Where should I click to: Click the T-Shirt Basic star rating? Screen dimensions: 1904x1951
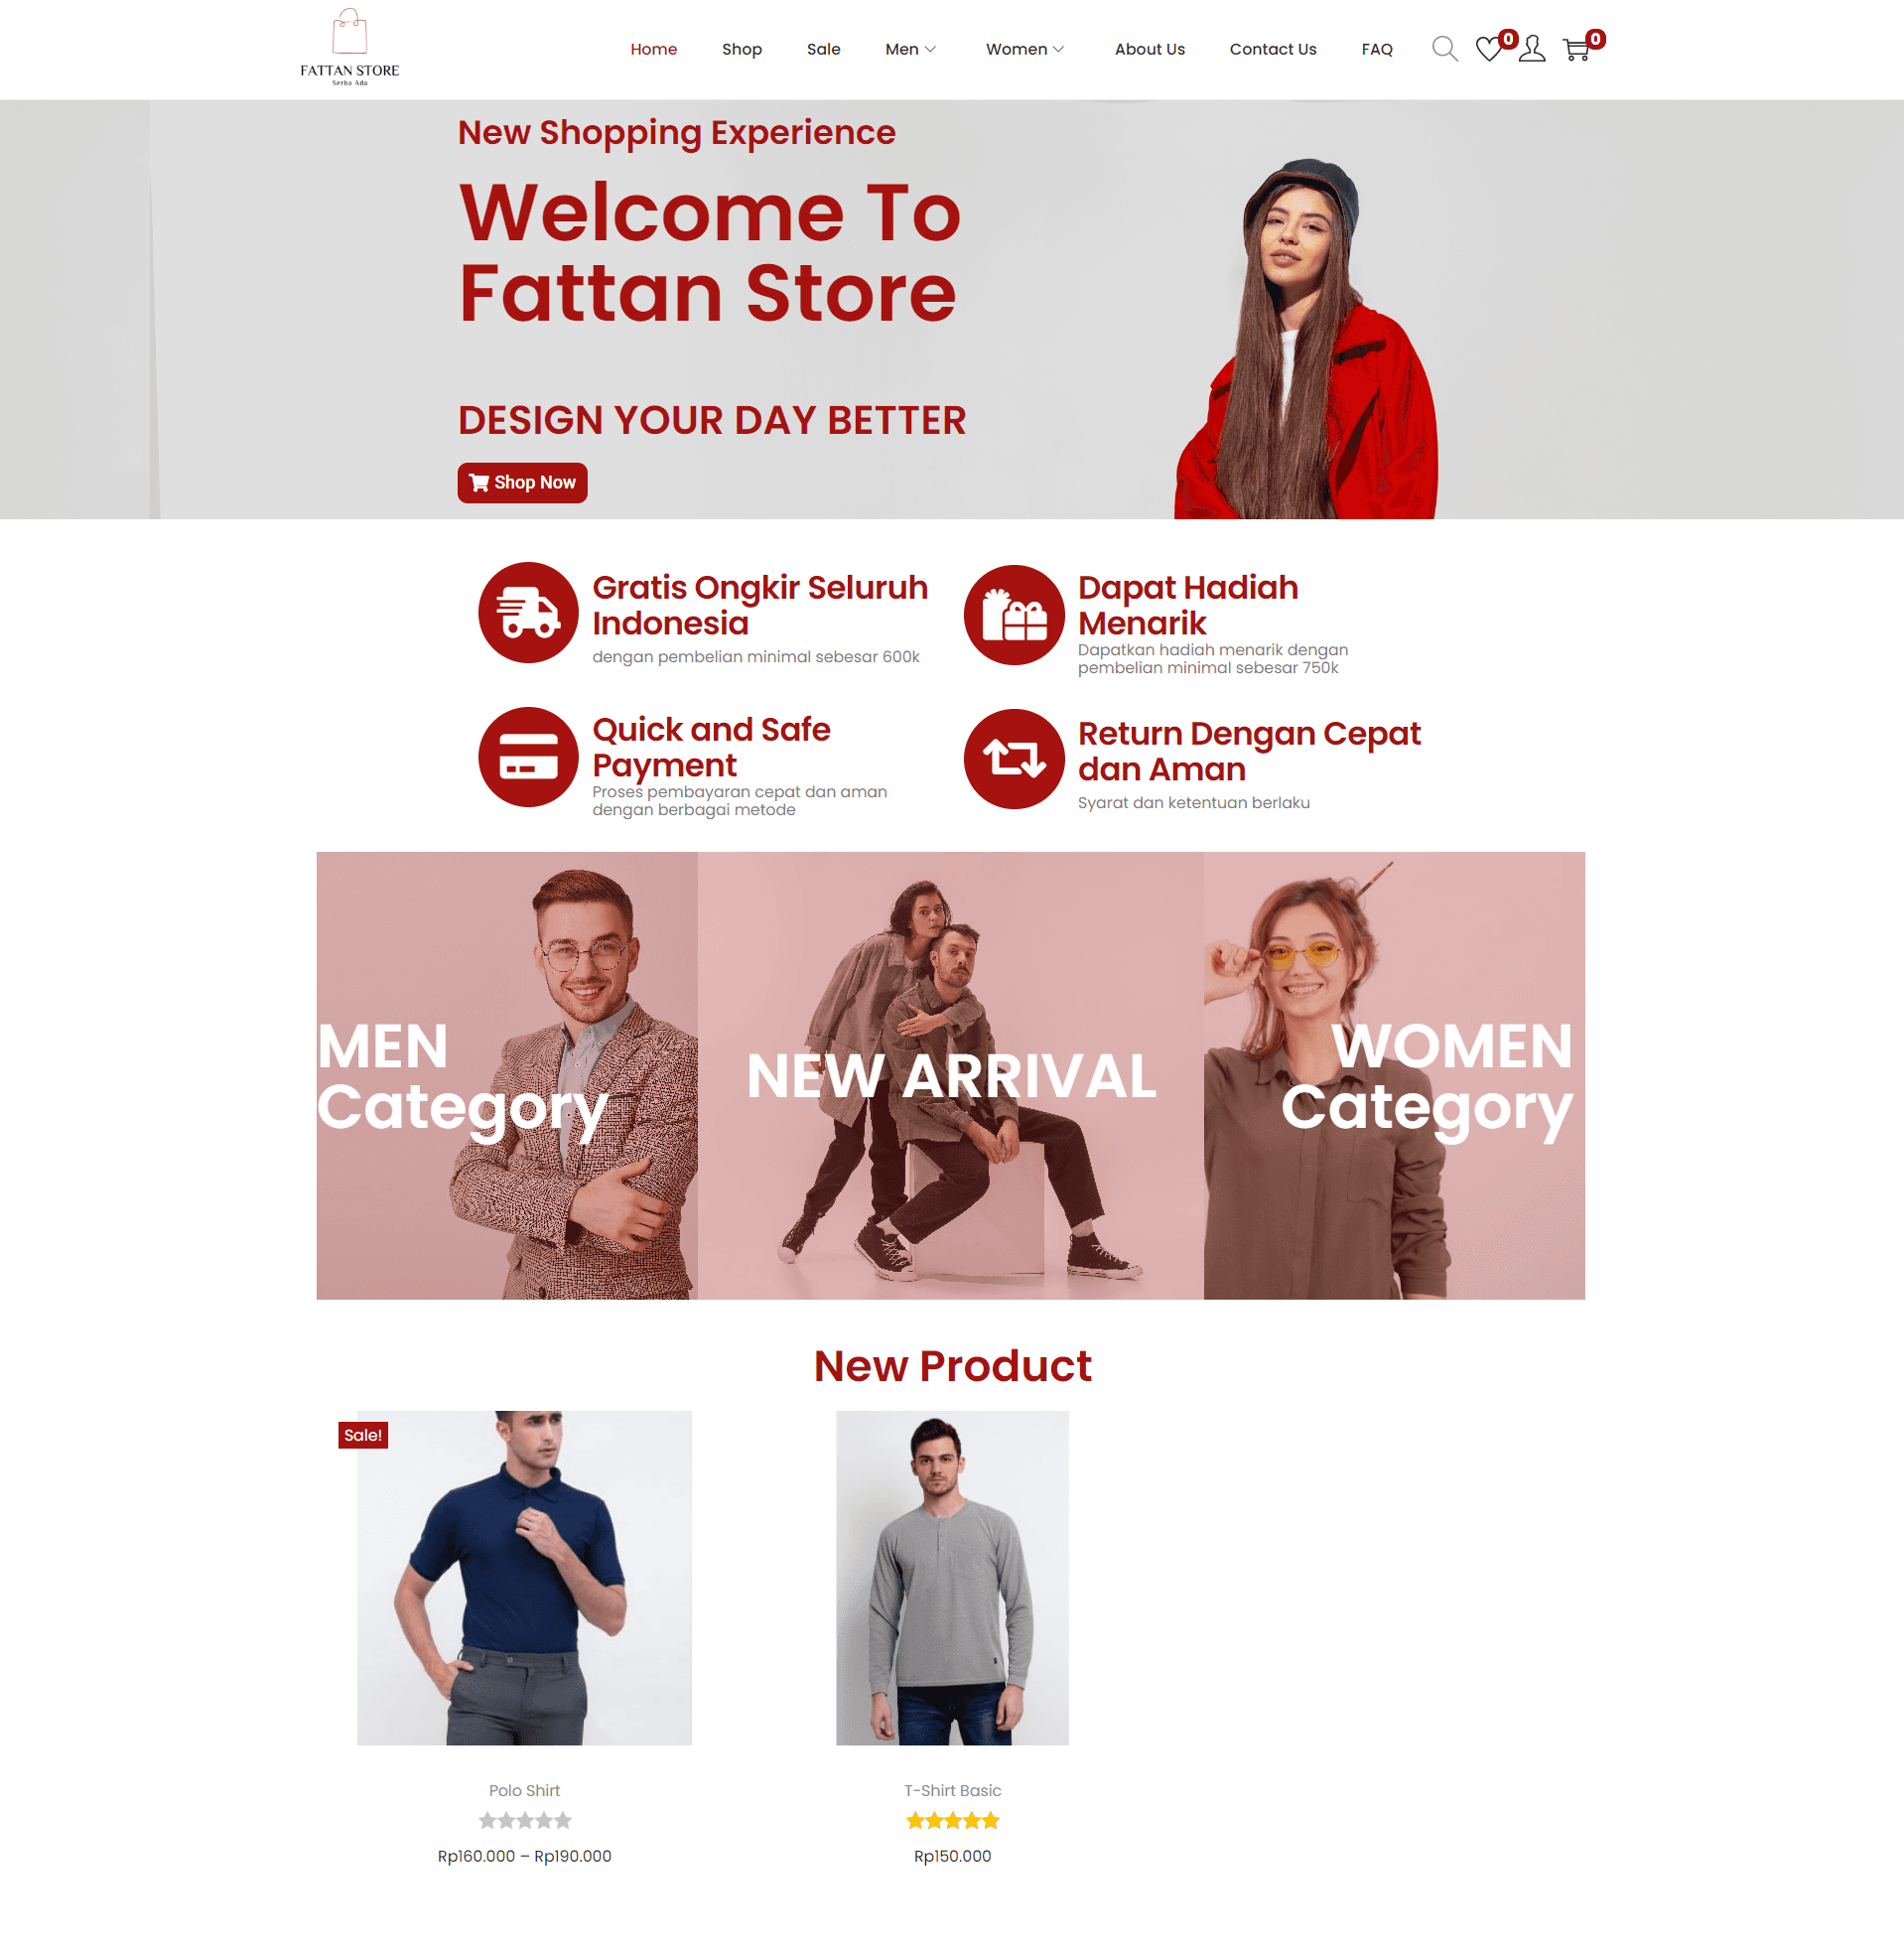click(952, 1821)
